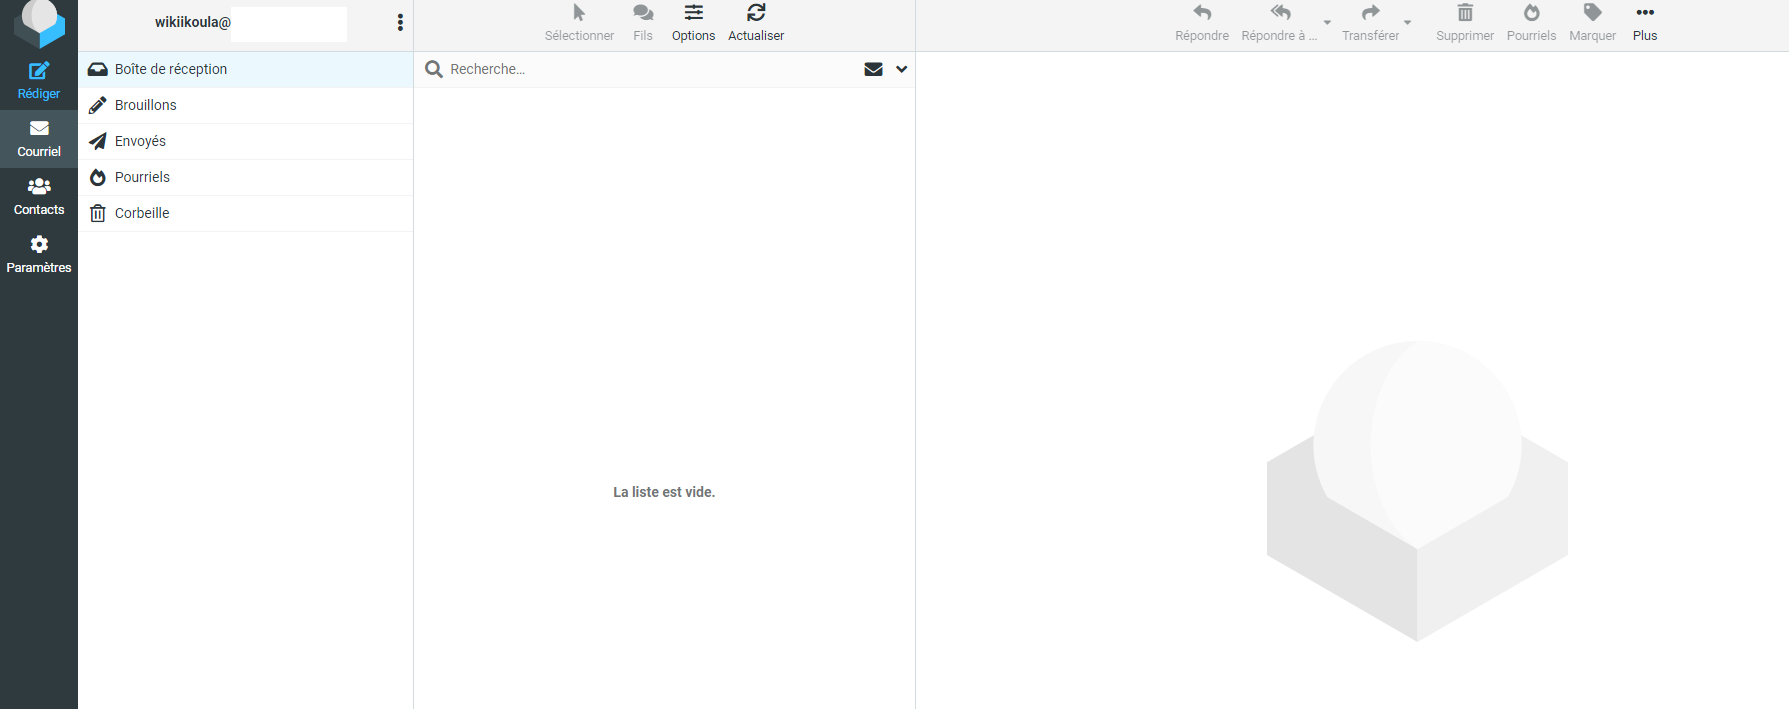Screen dimensions: 1789x709
Task: Click 'La liste est vide.' message
Action: 664,492
